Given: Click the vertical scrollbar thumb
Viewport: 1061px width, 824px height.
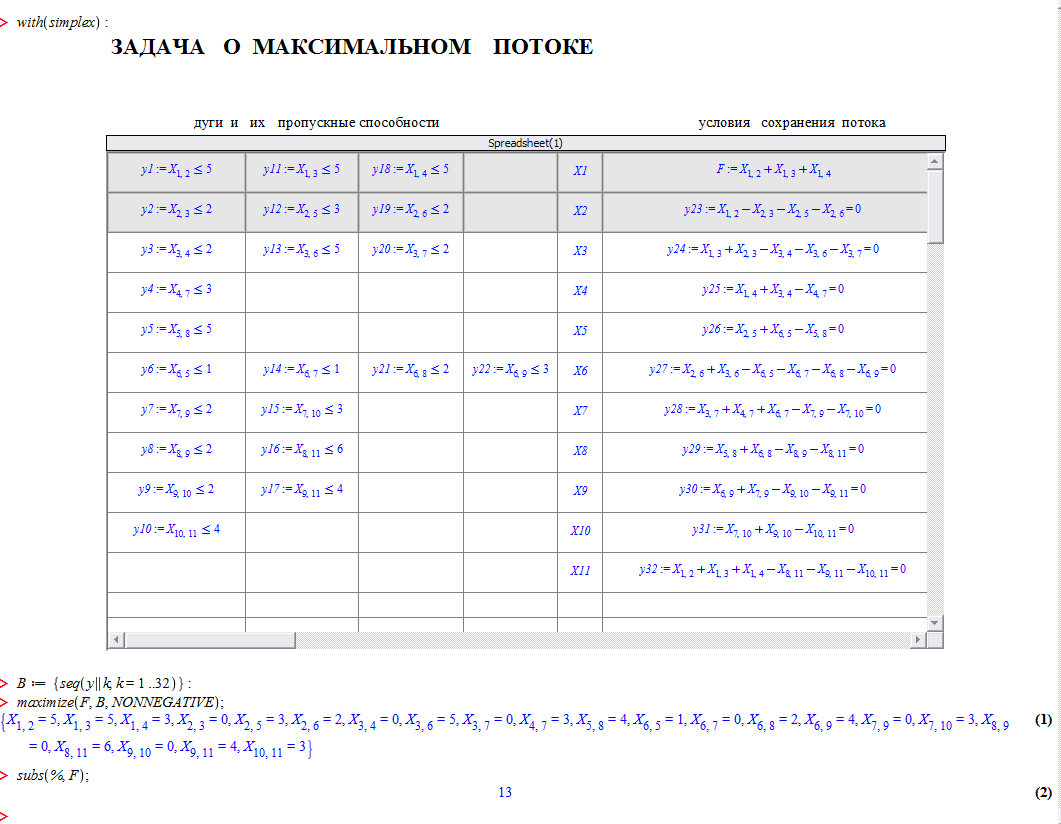Looking at the screenshot, I should (x=934, y=206).
